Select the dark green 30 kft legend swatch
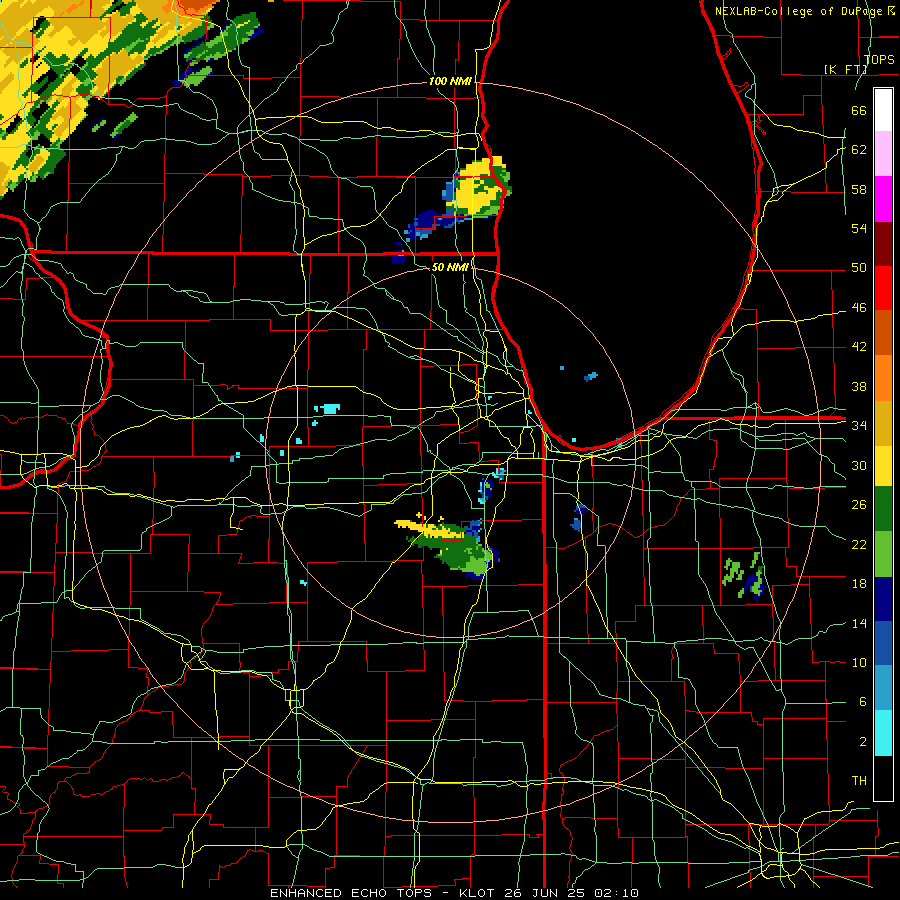 coord(883,509)
